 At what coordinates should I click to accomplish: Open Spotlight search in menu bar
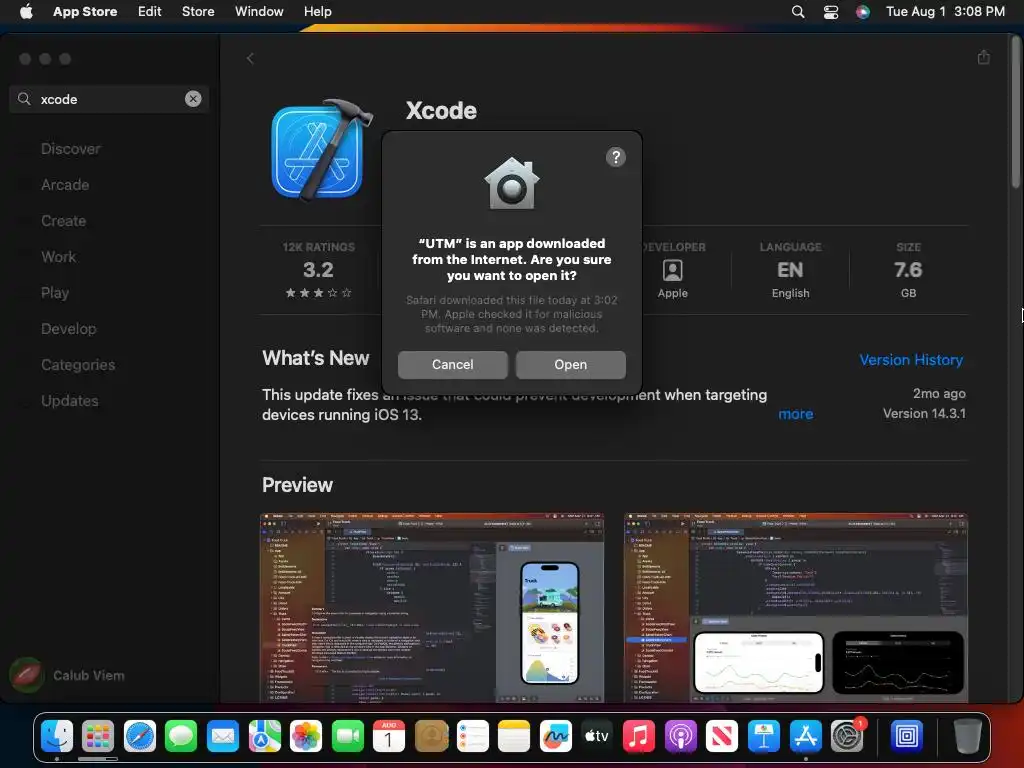point(797,12)
